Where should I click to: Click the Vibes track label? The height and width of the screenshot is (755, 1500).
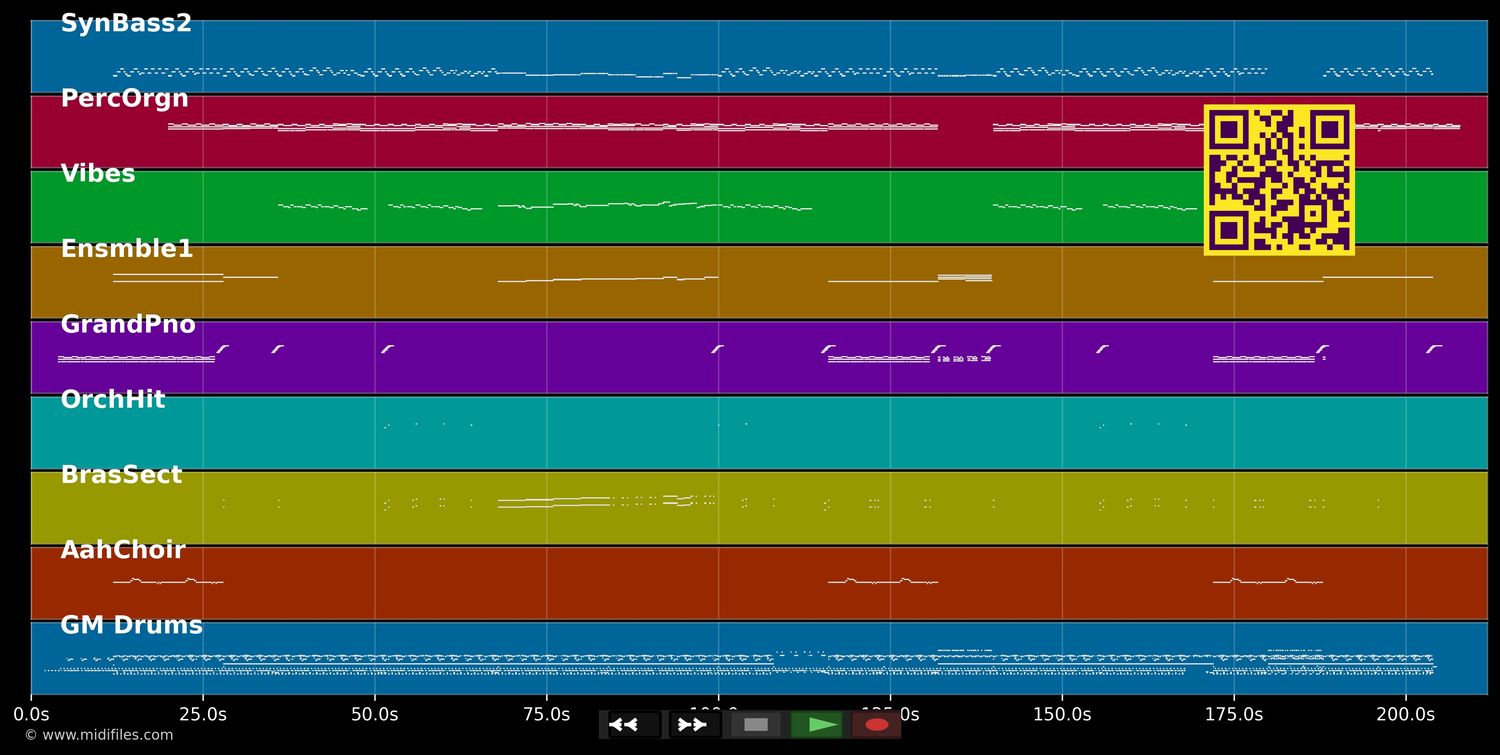coord(97,174)
